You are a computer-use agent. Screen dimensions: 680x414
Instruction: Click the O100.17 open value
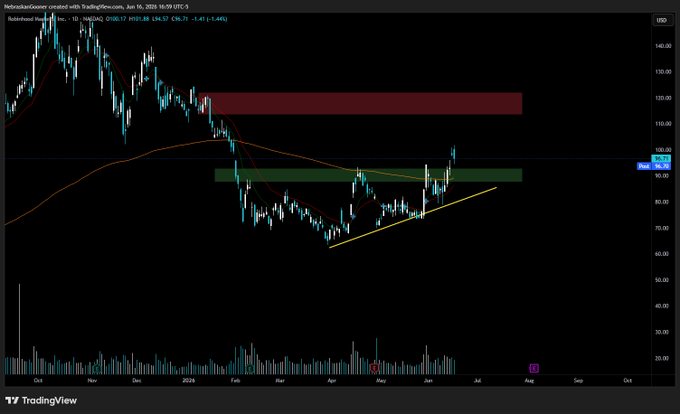click(x=116, y=19)
